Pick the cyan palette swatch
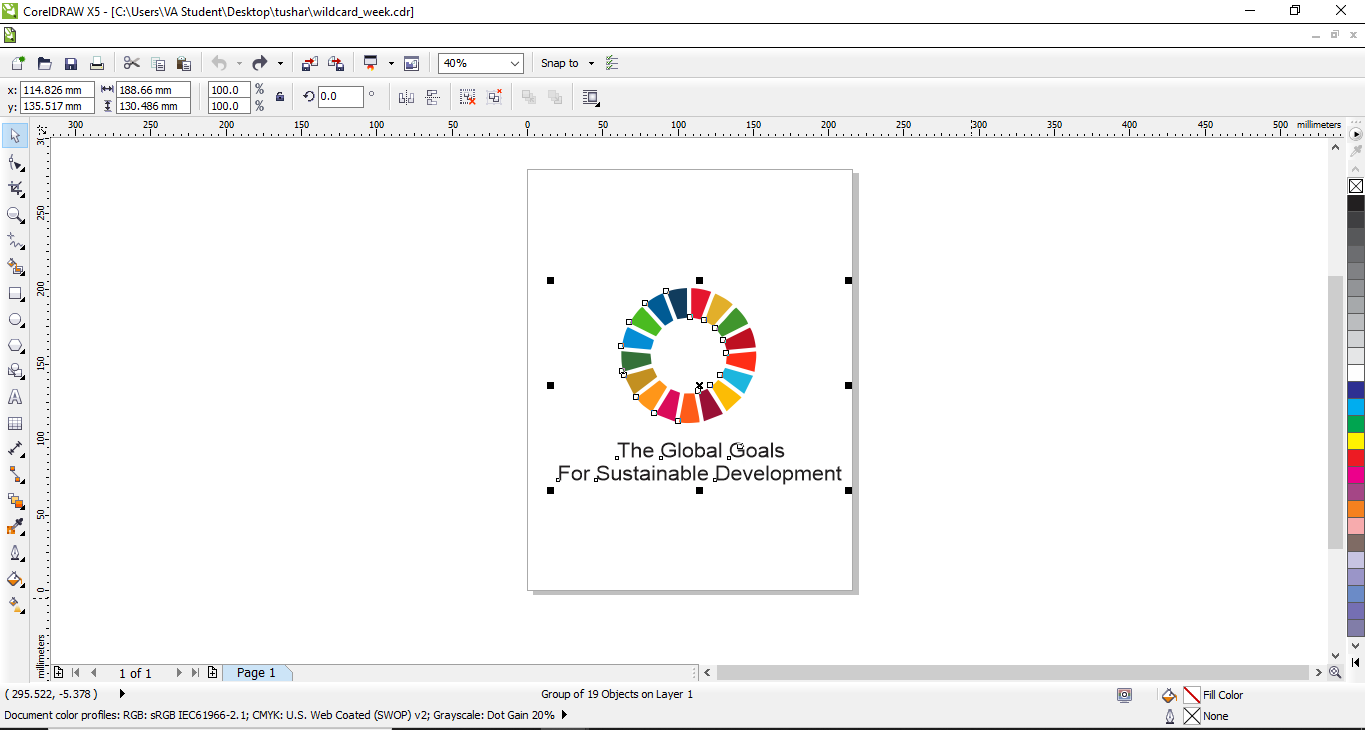 1356,407
